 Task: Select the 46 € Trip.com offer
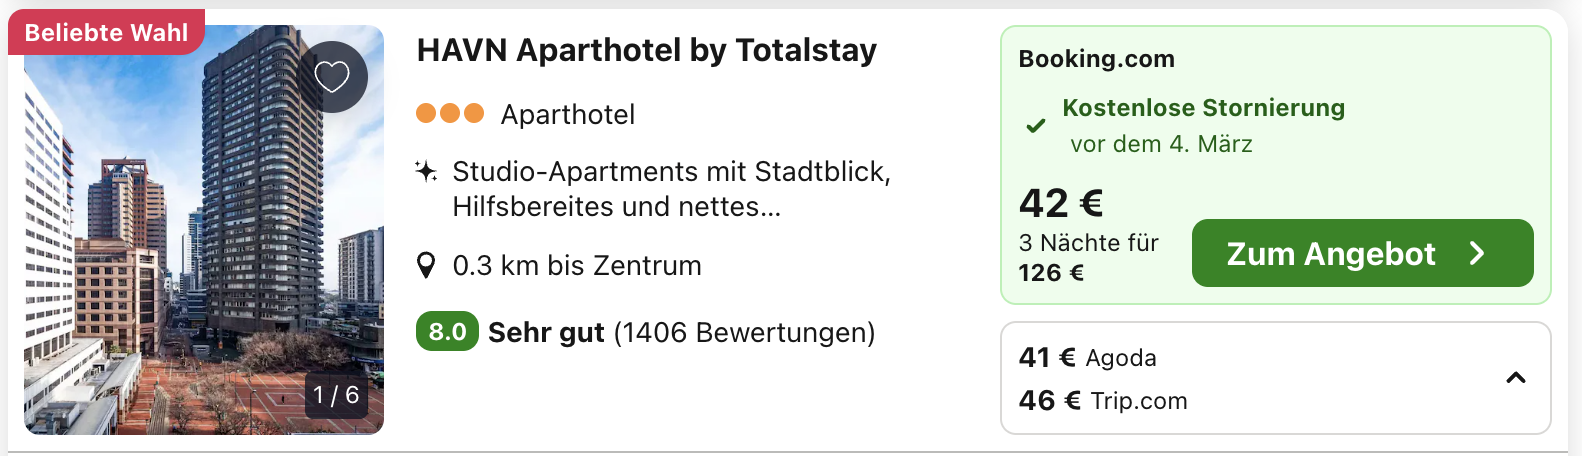(1102, 401)
